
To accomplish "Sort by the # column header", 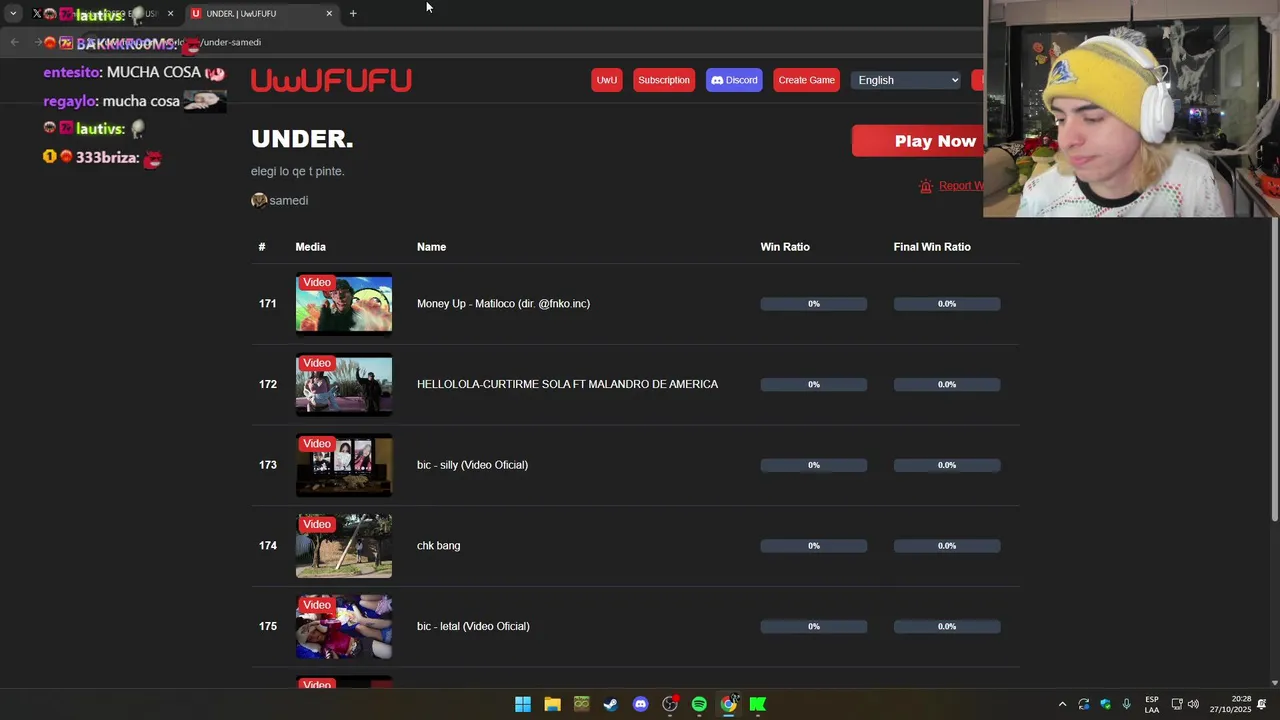I will click(262, 247).
